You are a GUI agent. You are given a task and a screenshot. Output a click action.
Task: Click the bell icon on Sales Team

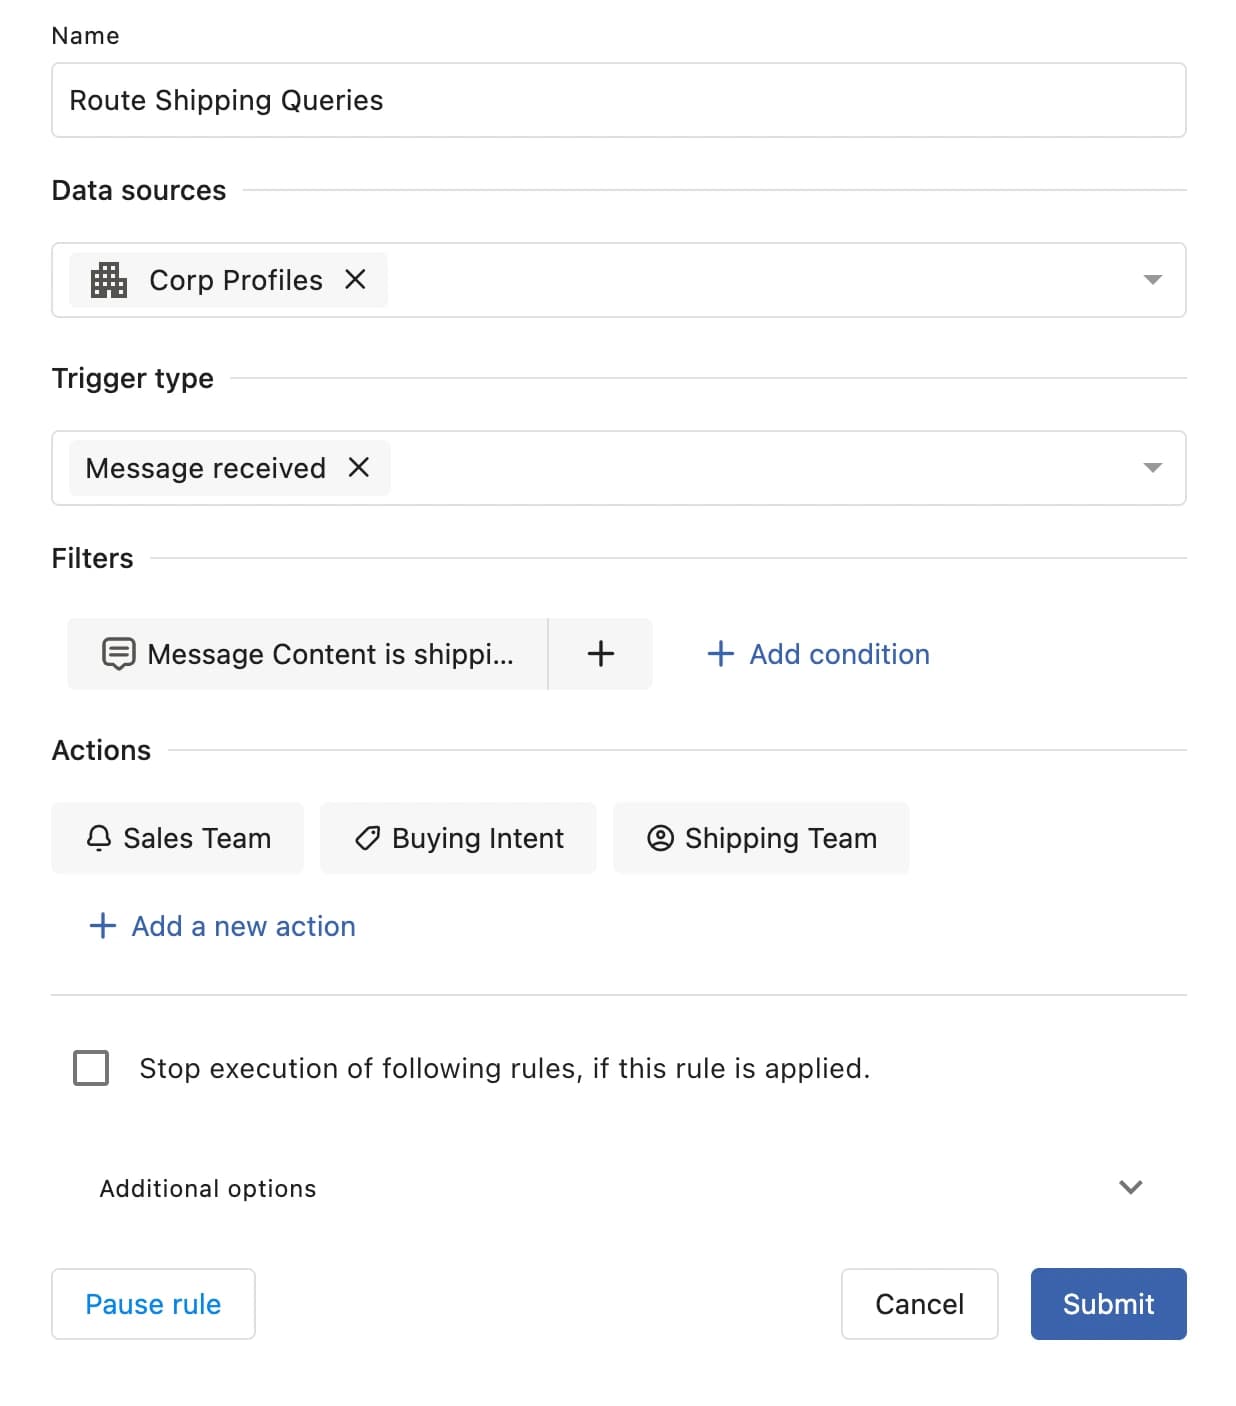99,838
